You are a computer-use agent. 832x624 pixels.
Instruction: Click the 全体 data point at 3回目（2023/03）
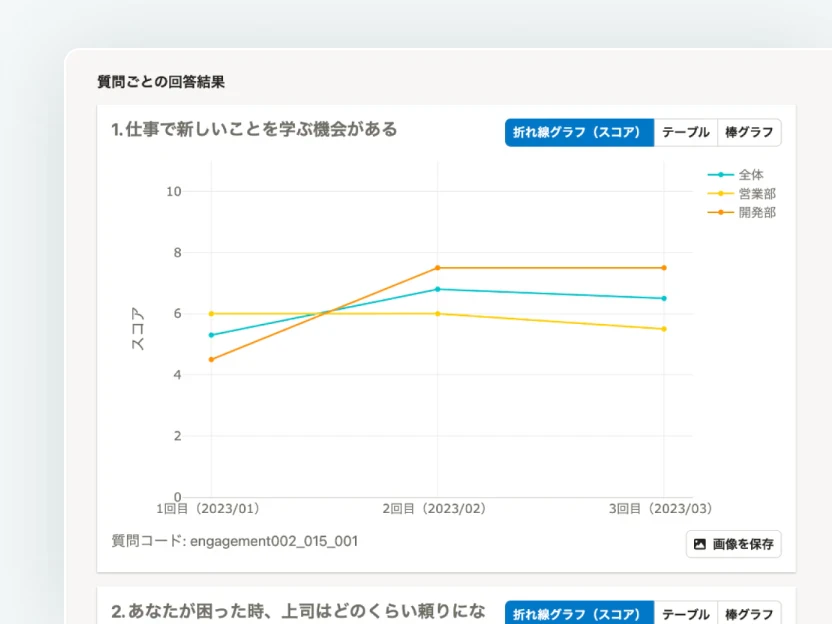(x=665, y=297)
